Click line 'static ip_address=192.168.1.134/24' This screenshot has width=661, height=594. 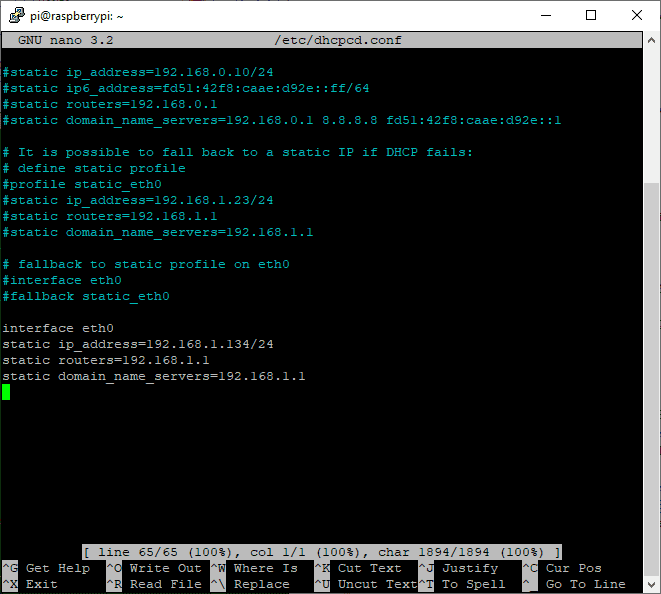tap(138, 344)
